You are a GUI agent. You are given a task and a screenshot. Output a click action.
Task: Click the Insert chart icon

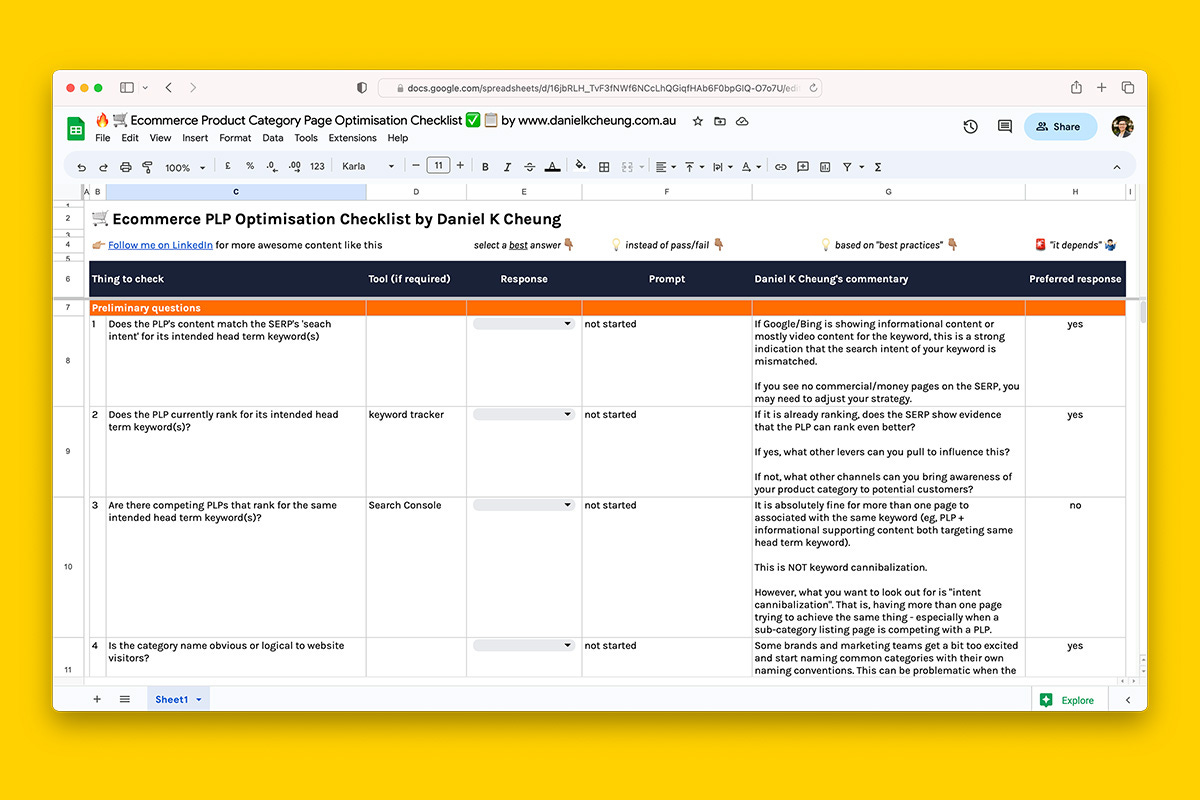tap(824, 167)
